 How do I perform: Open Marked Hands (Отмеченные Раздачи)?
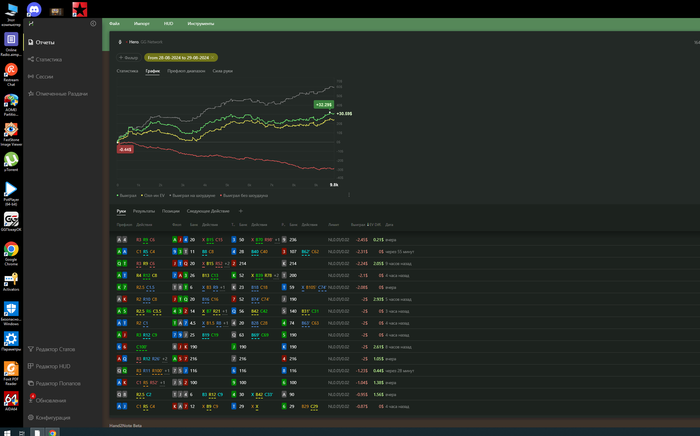tap(62, 93)
